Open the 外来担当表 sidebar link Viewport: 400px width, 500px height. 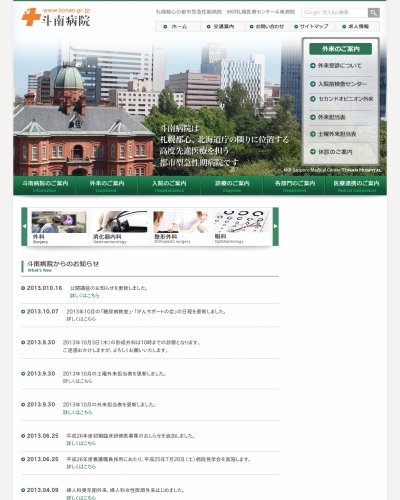(328, 117)
